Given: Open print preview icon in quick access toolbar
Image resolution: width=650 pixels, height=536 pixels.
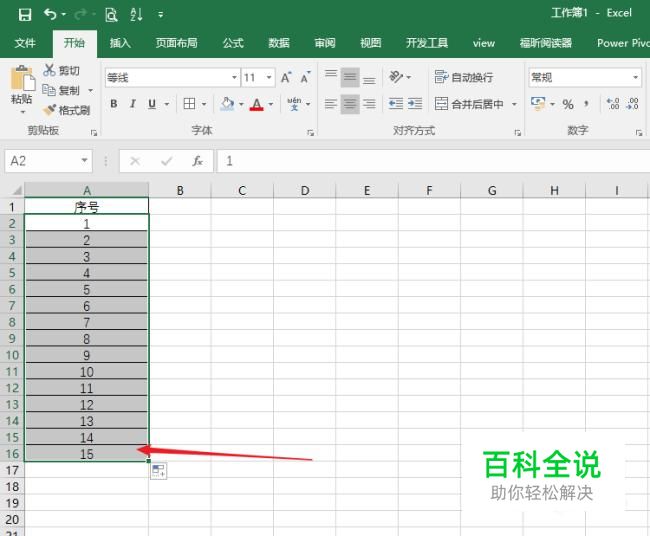Looking at the screenshot, I should point(111,15).
